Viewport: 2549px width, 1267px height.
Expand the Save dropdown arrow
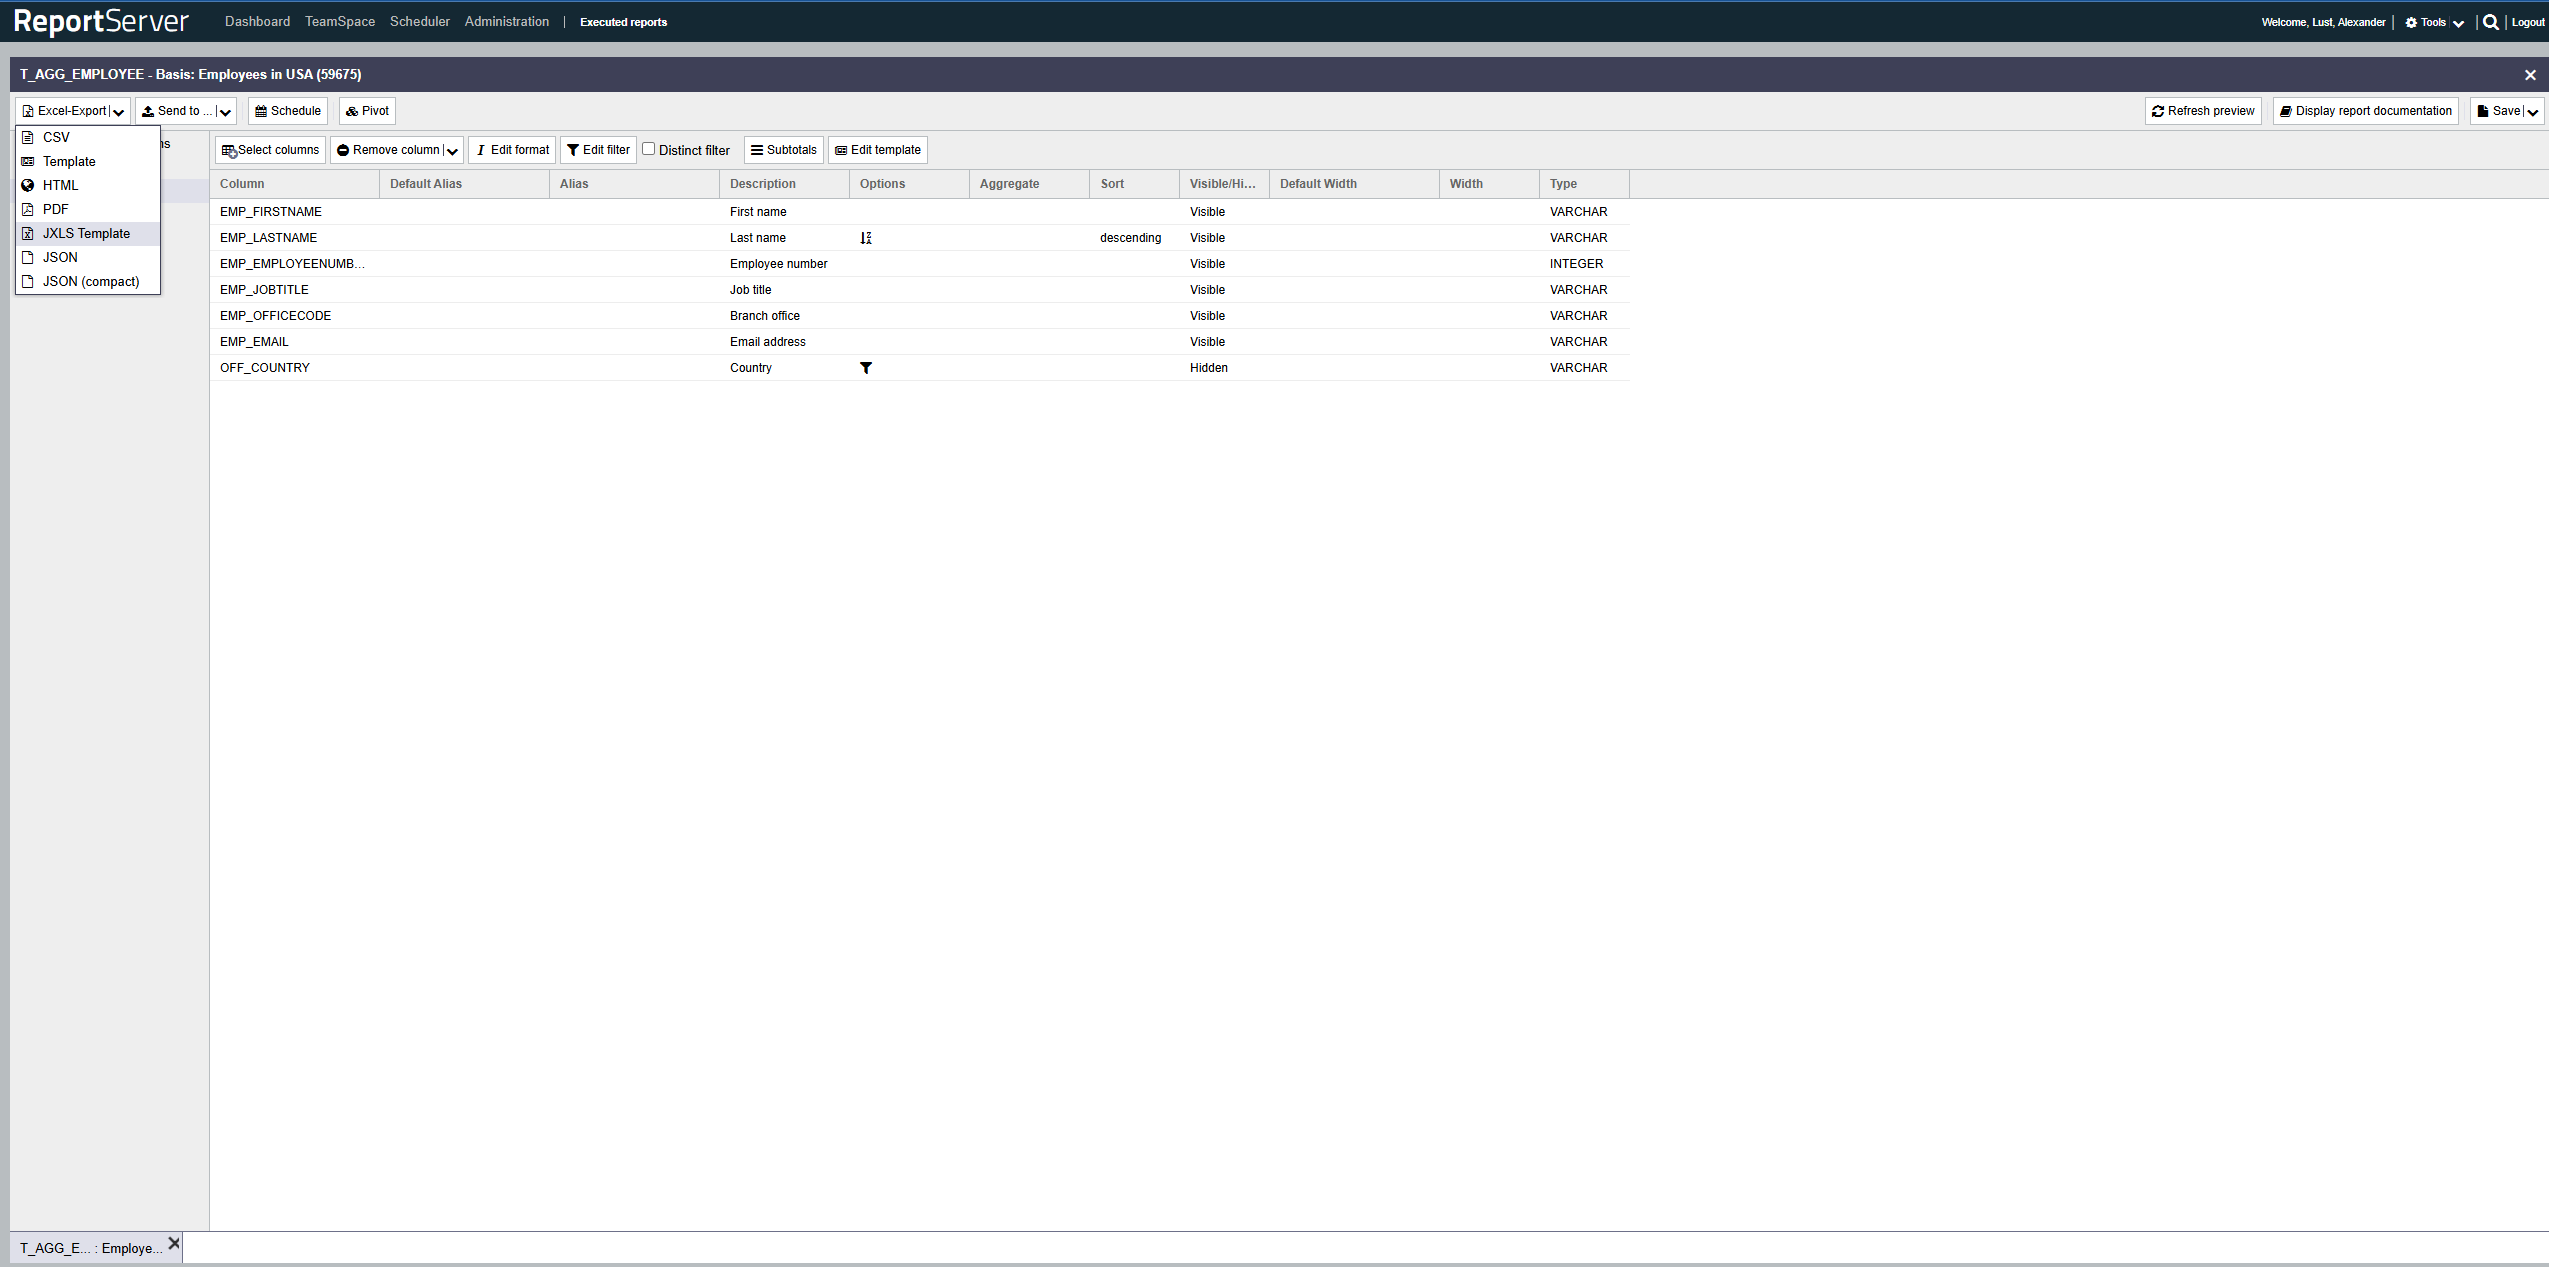click(2533, 112)
